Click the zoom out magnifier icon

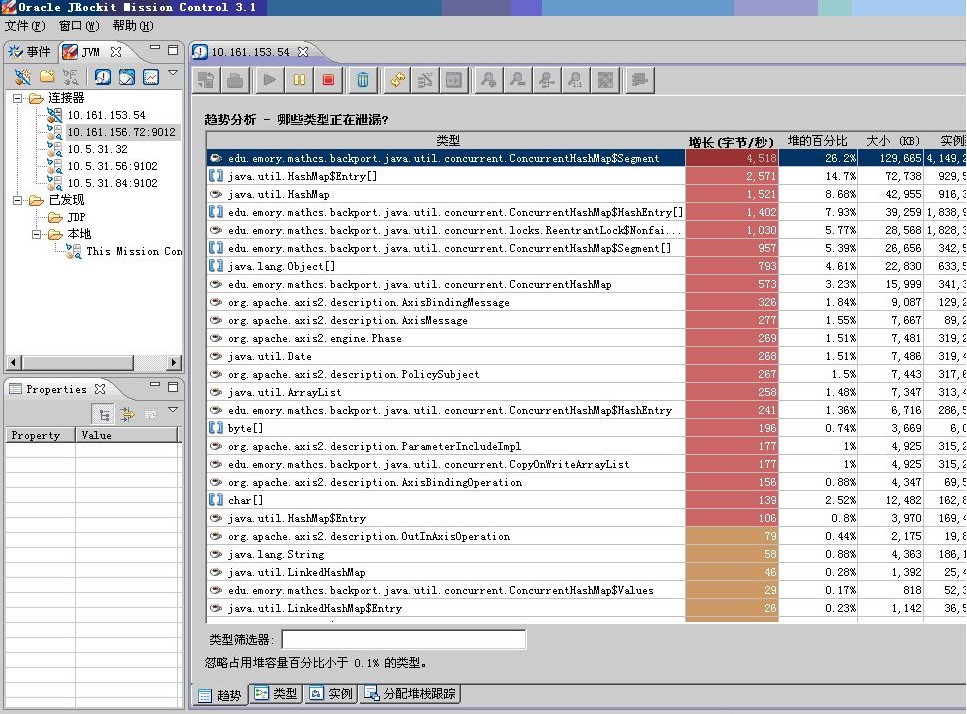click(x=517, y=80)
